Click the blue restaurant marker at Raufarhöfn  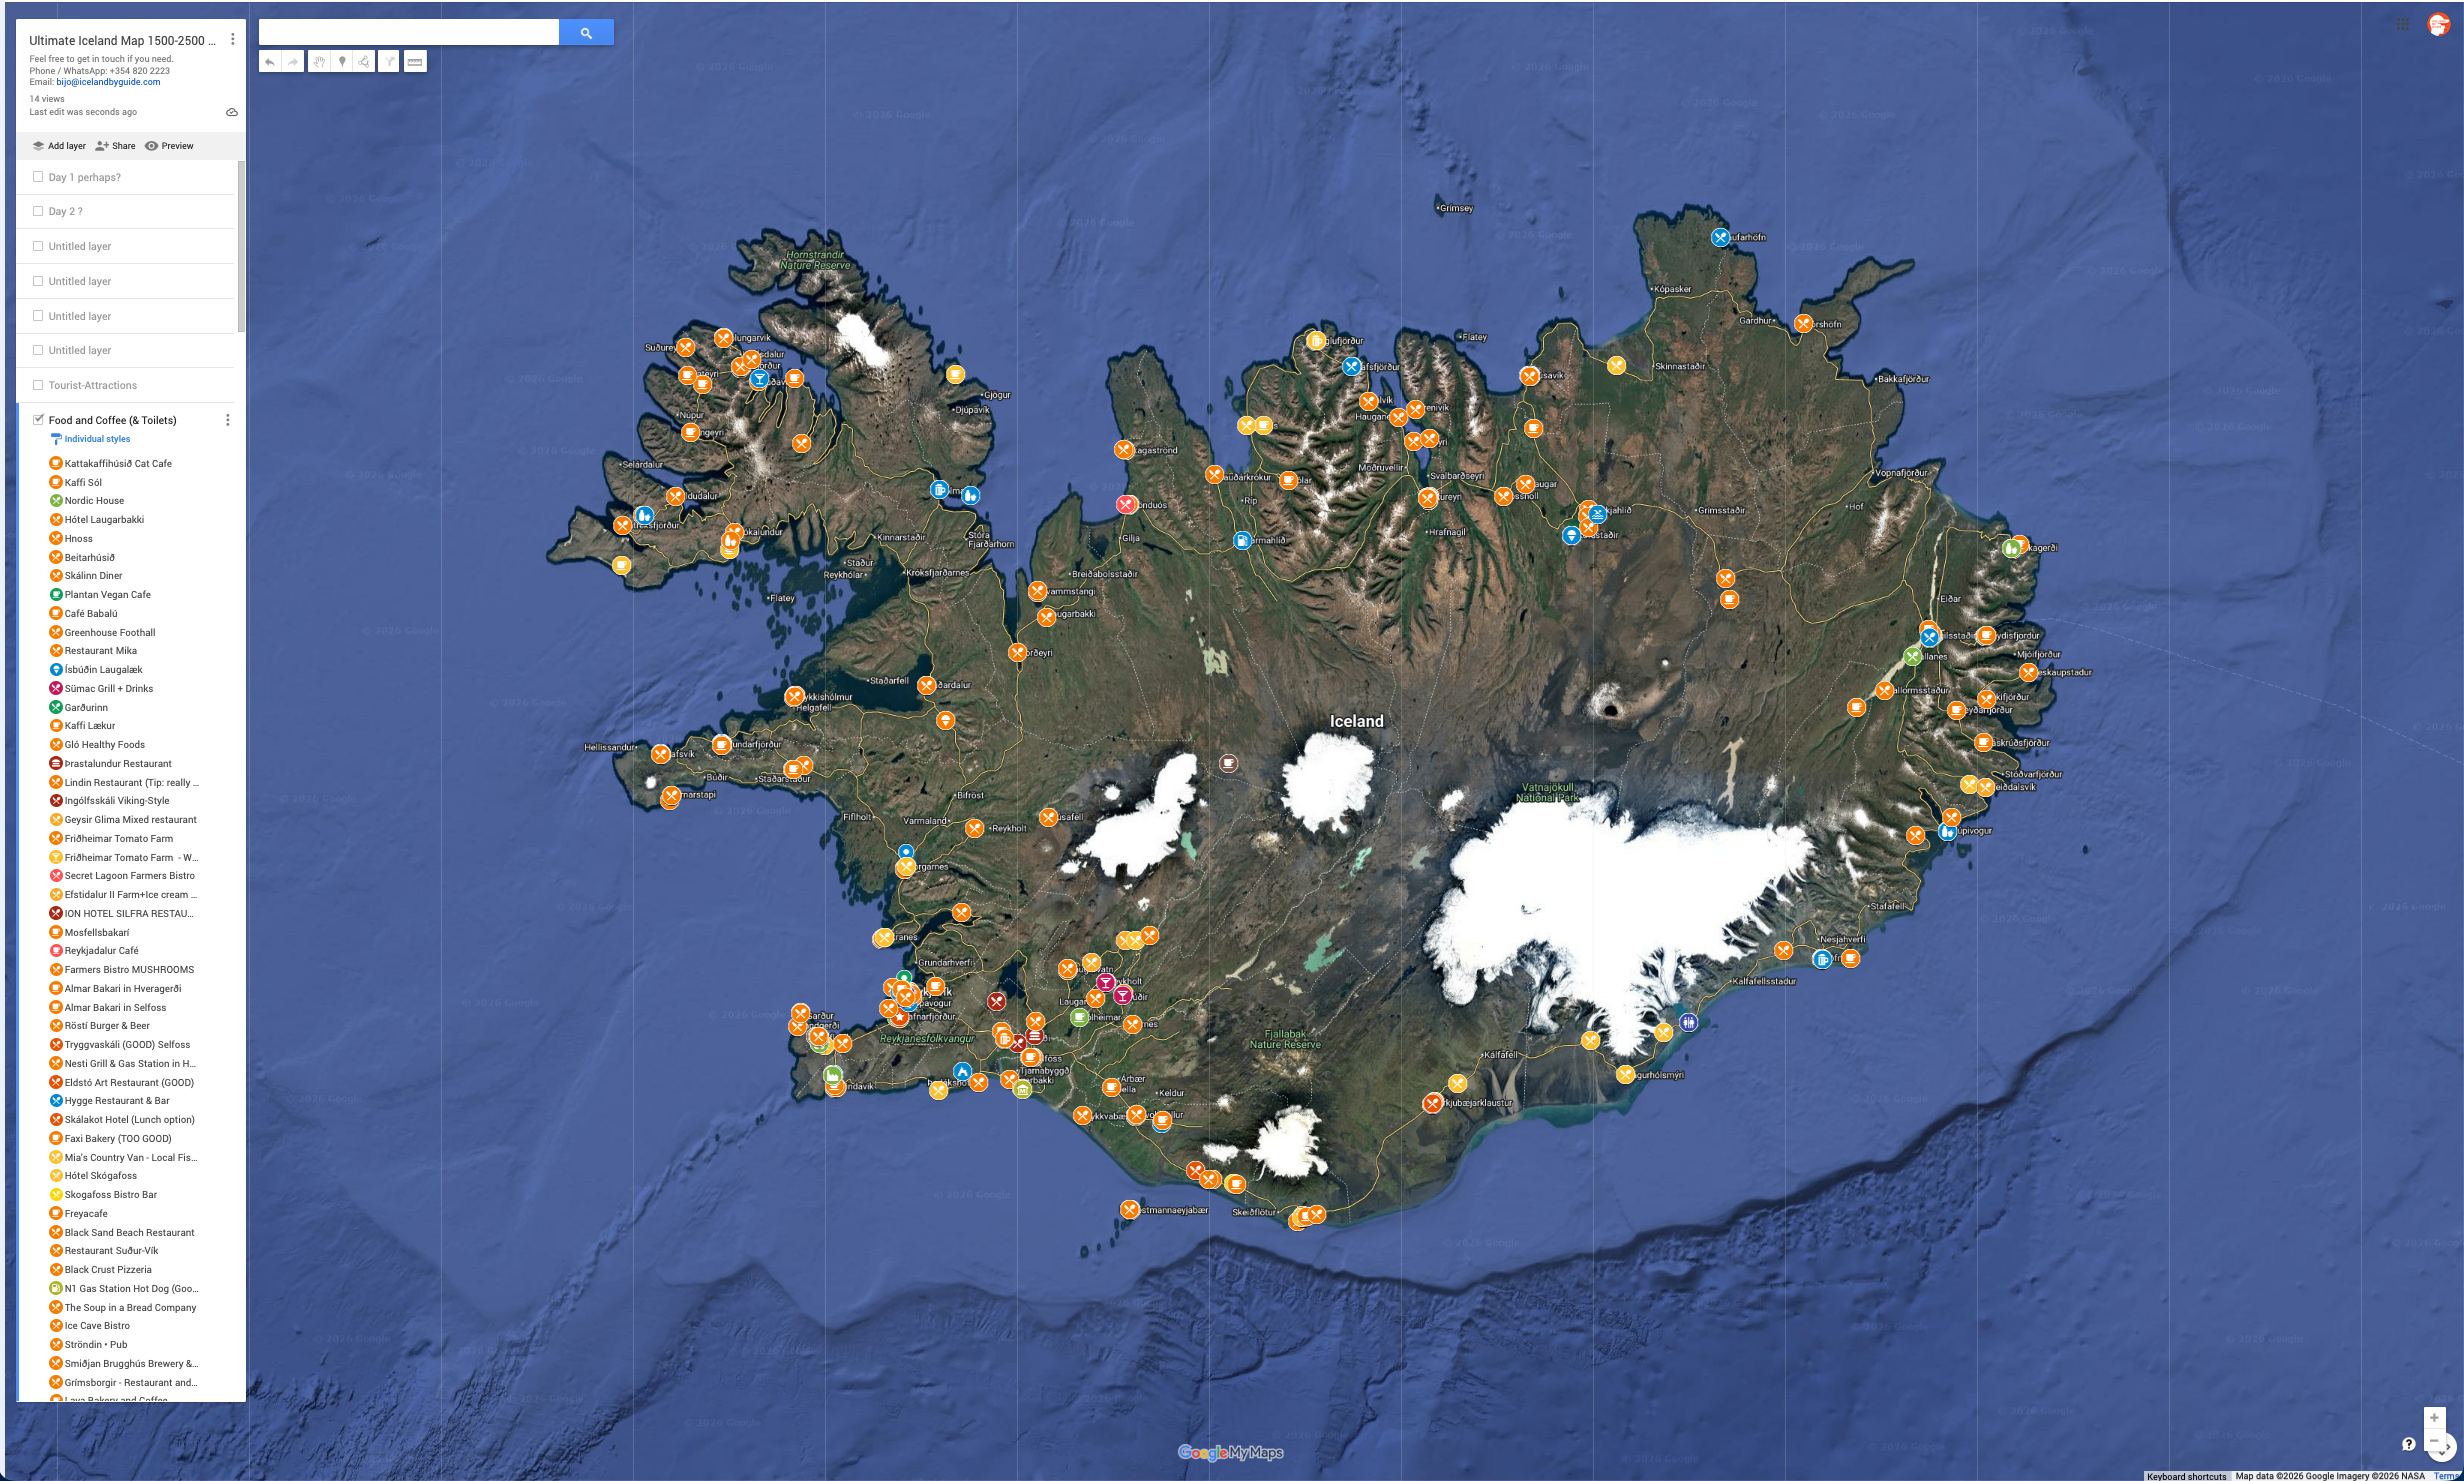[x=1720, y=238]
